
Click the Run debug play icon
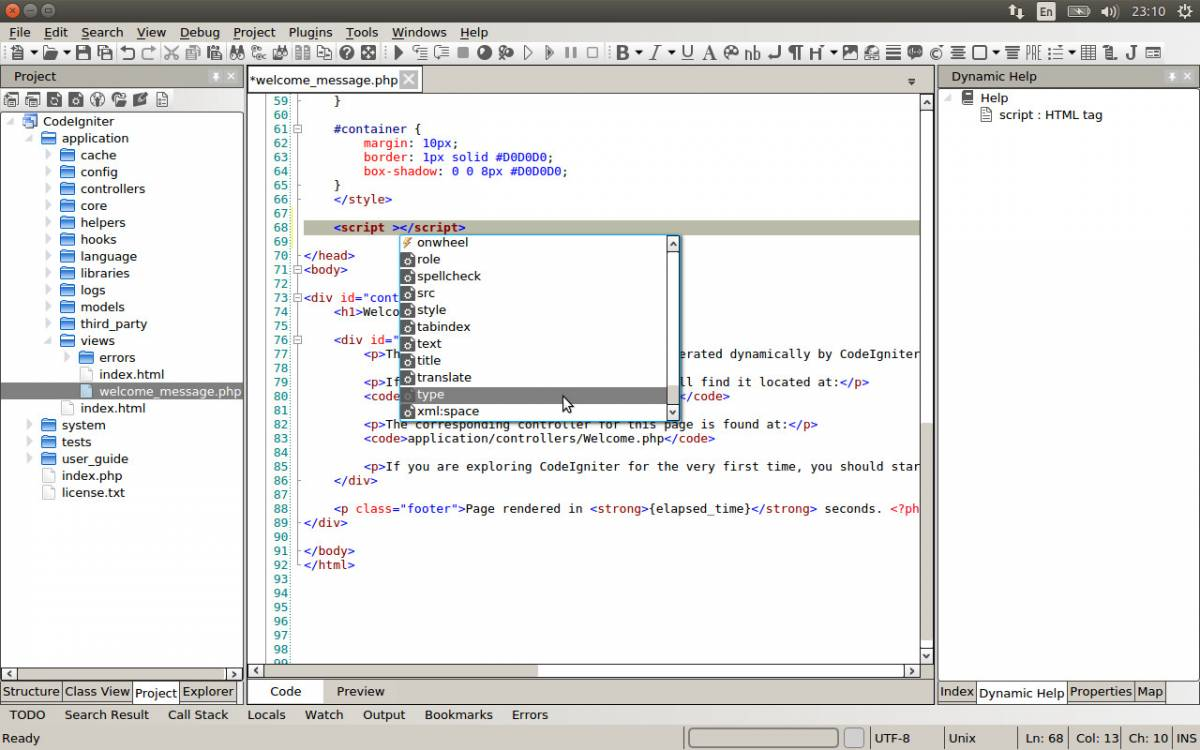coord(398,52)
